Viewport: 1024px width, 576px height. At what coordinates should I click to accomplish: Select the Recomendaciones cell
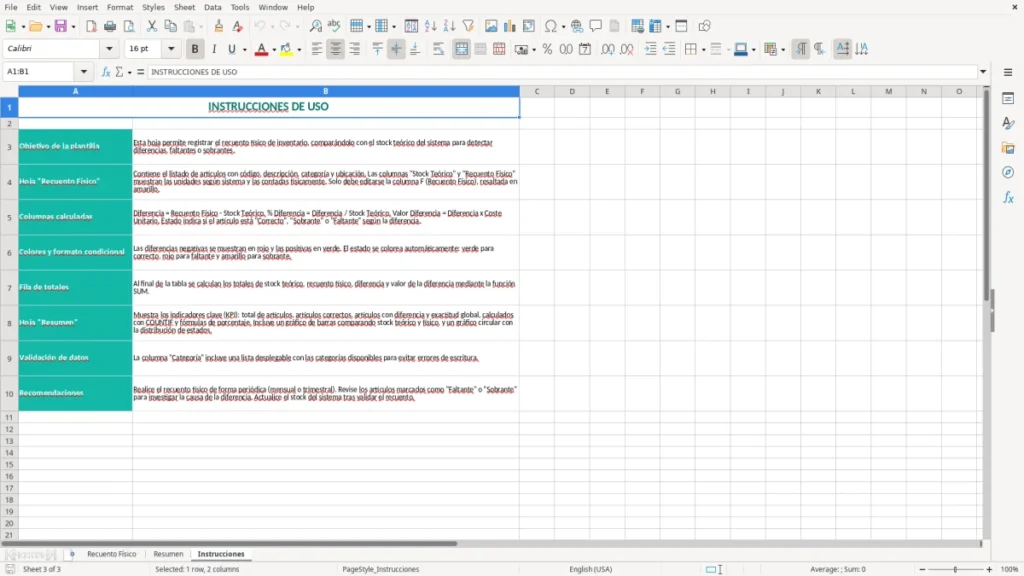(x=75, y=393)
